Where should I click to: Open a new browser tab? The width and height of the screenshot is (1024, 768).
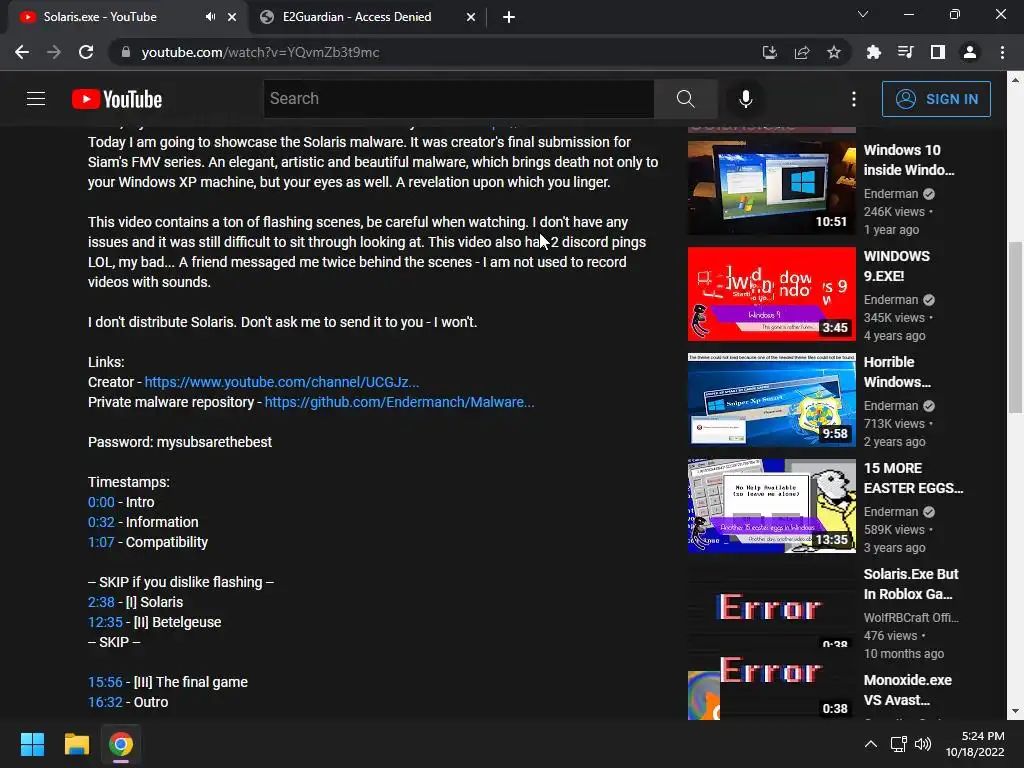509,17
